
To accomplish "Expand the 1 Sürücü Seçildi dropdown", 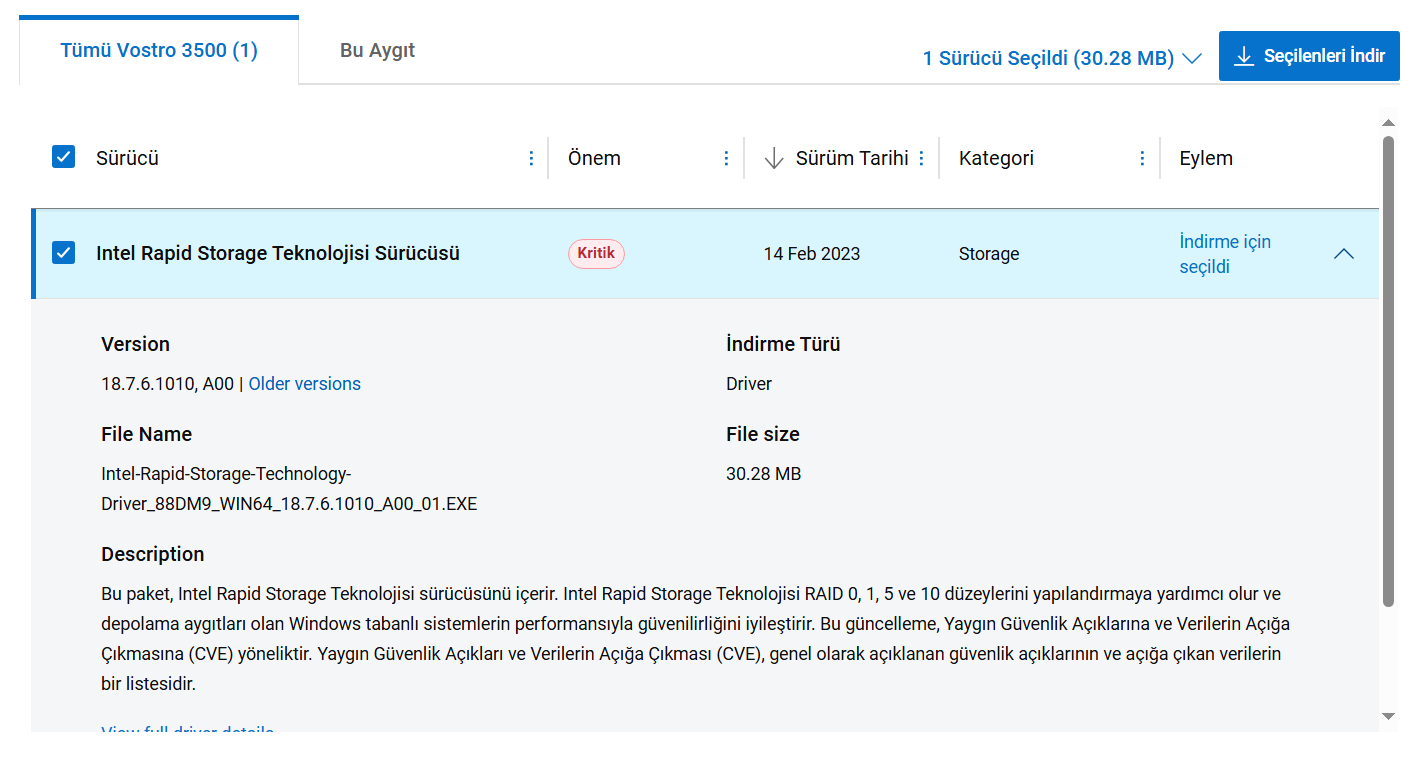I will (1191, 59).
